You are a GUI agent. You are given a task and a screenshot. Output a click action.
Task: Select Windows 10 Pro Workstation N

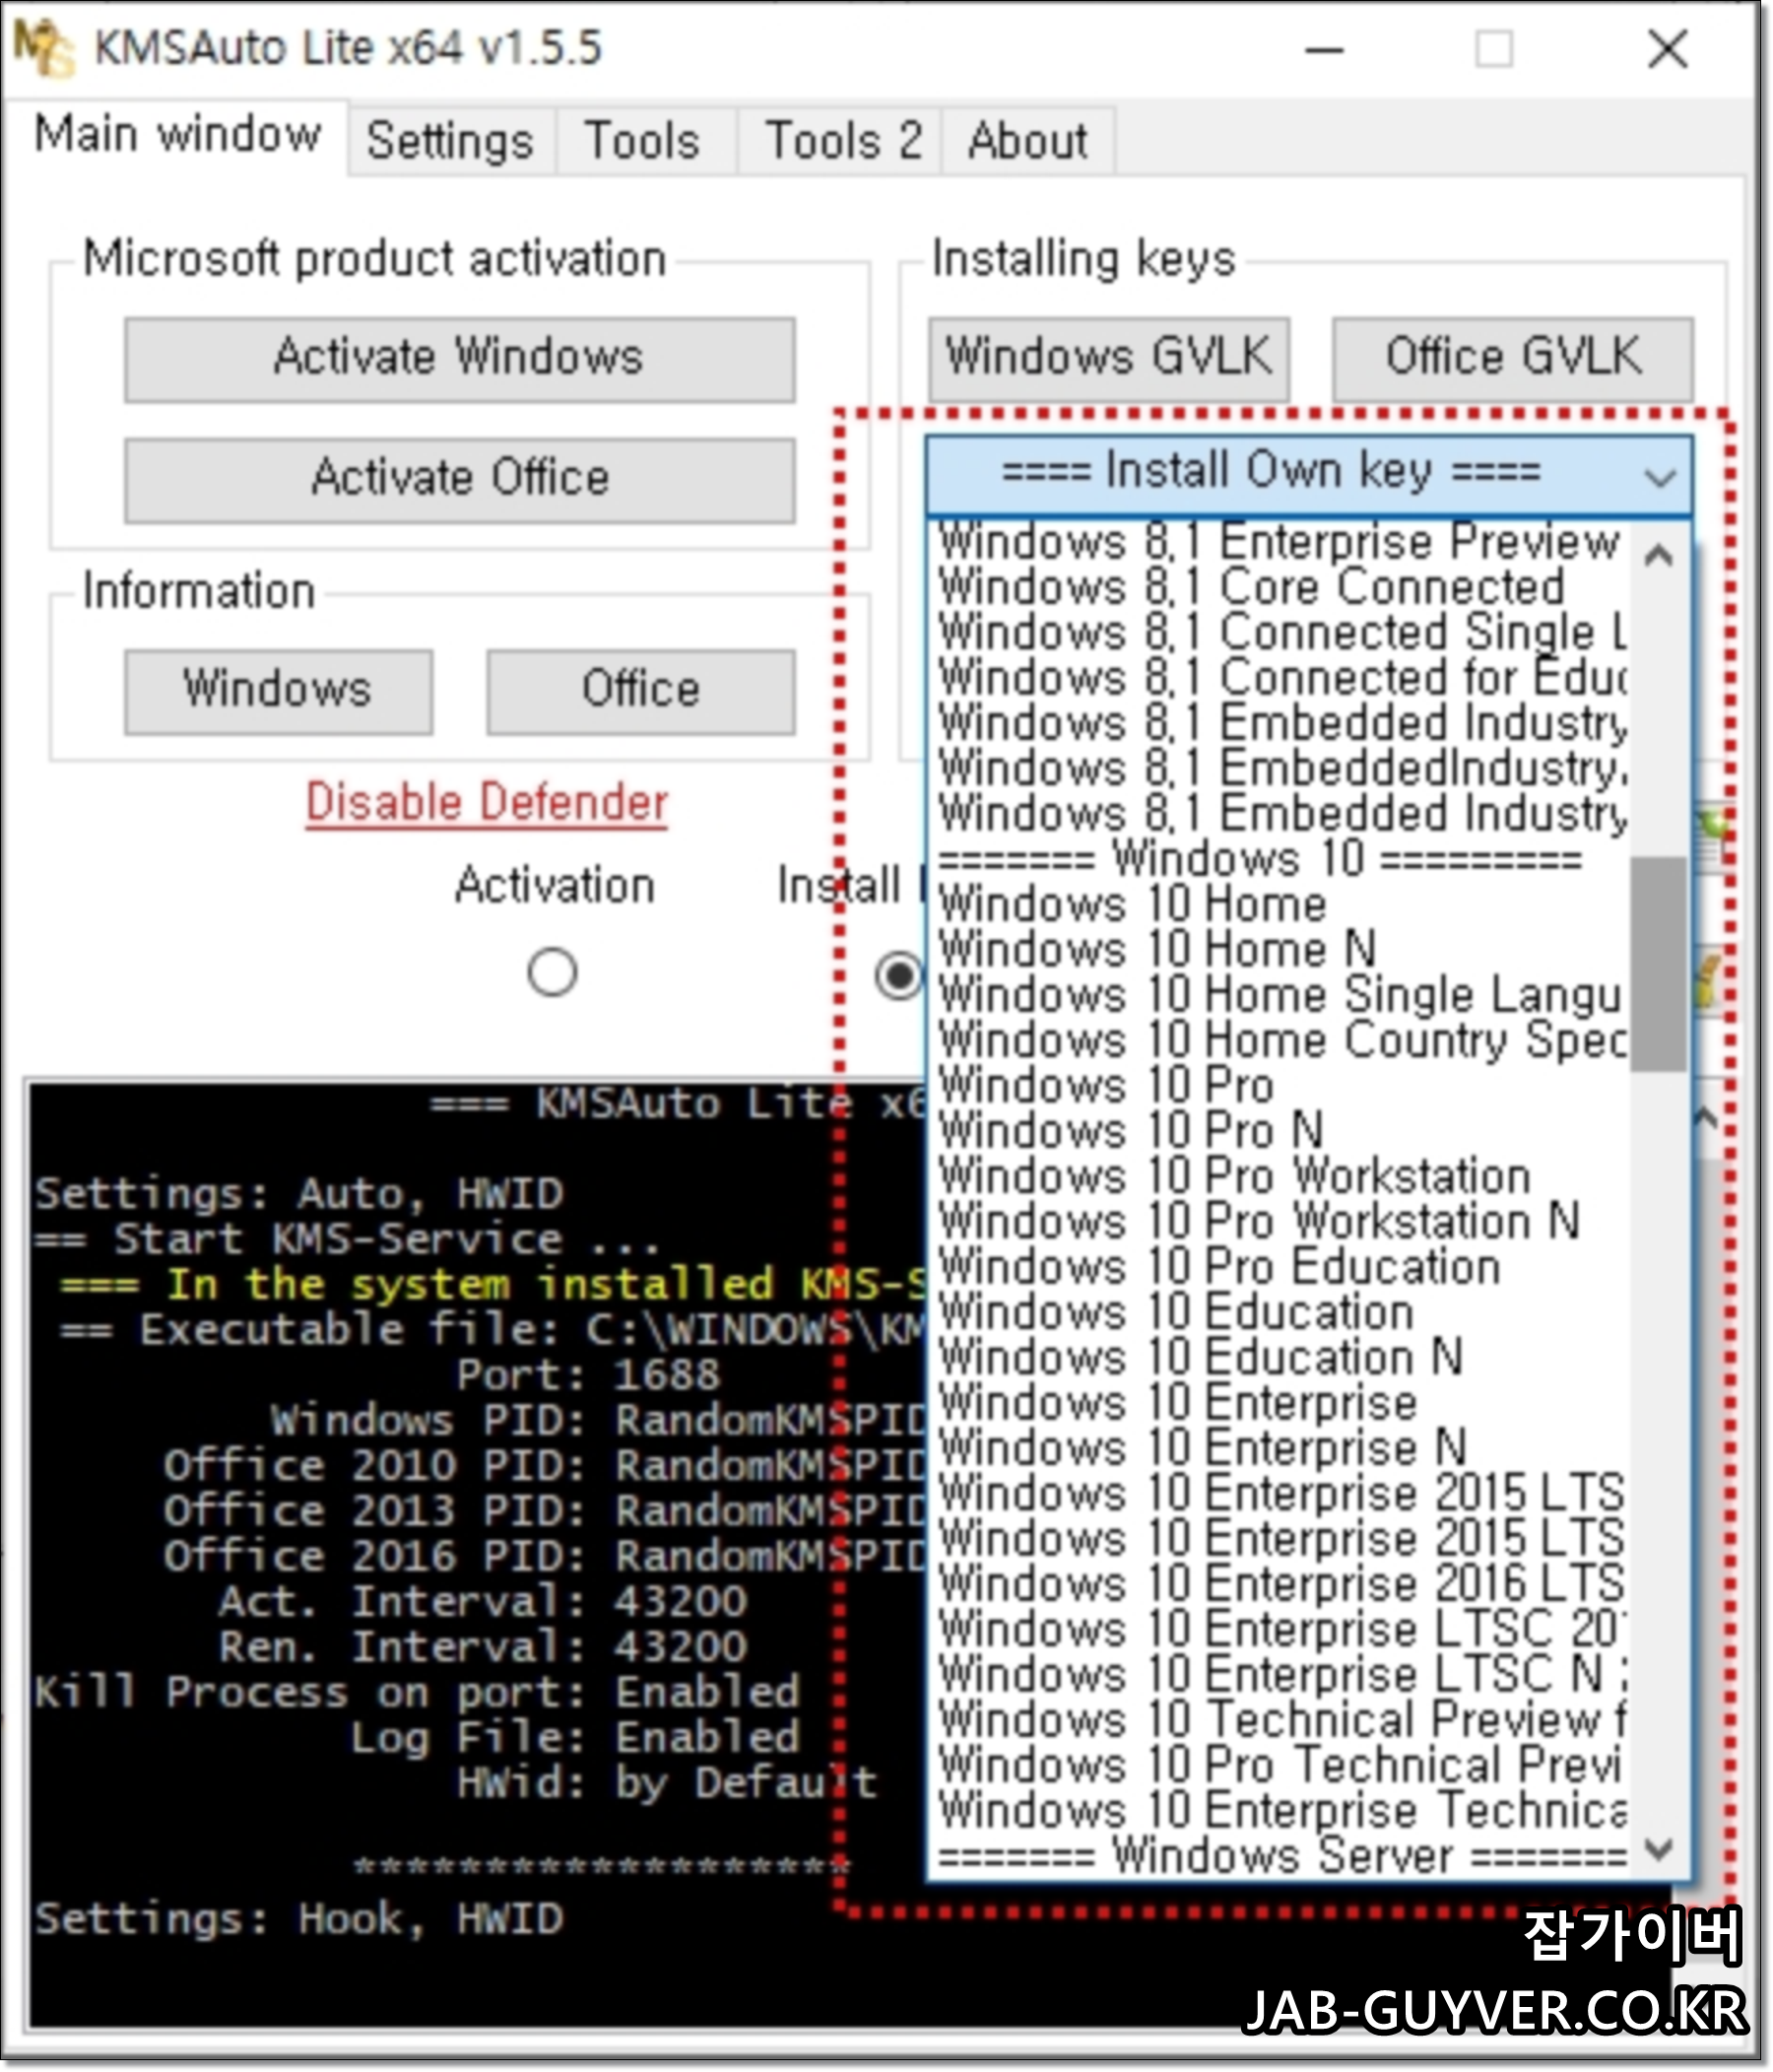point(1280,1222)
